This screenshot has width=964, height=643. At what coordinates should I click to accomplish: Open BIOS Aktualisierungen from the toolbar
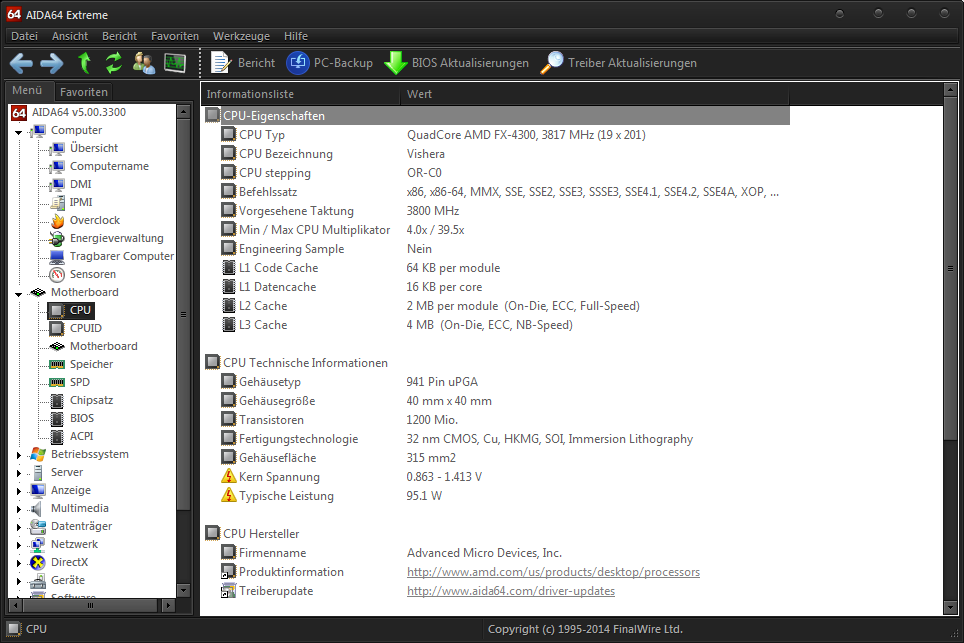pos(456,63)
